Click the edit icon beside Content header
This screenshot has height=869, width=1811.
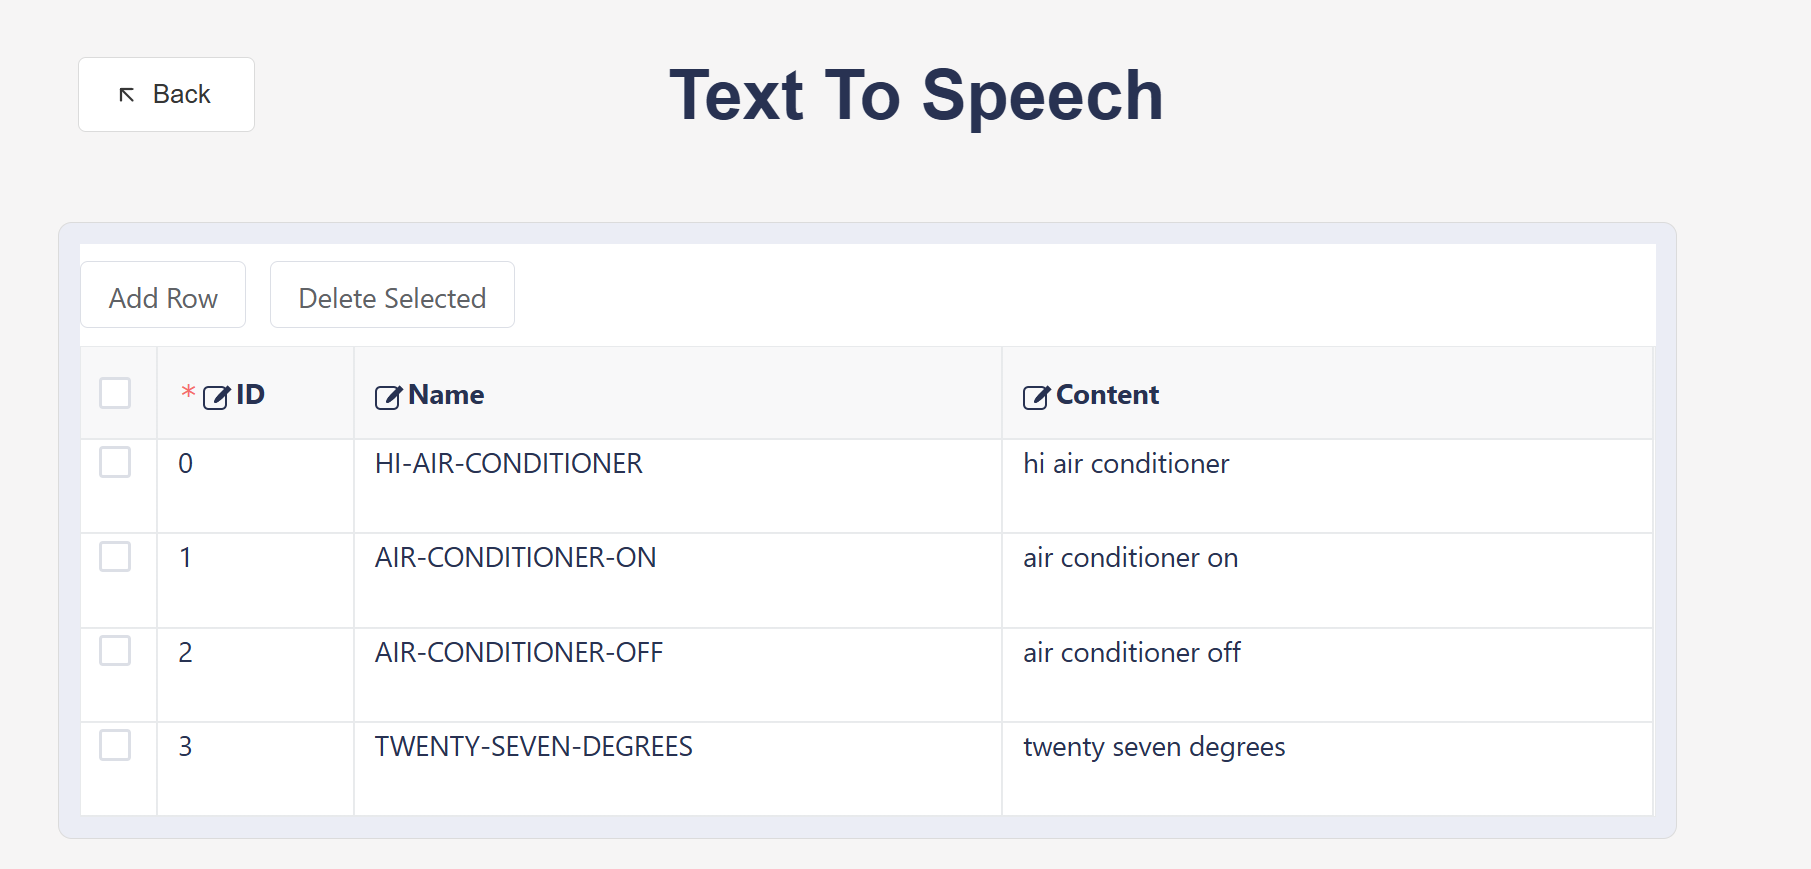(1036, 397)
